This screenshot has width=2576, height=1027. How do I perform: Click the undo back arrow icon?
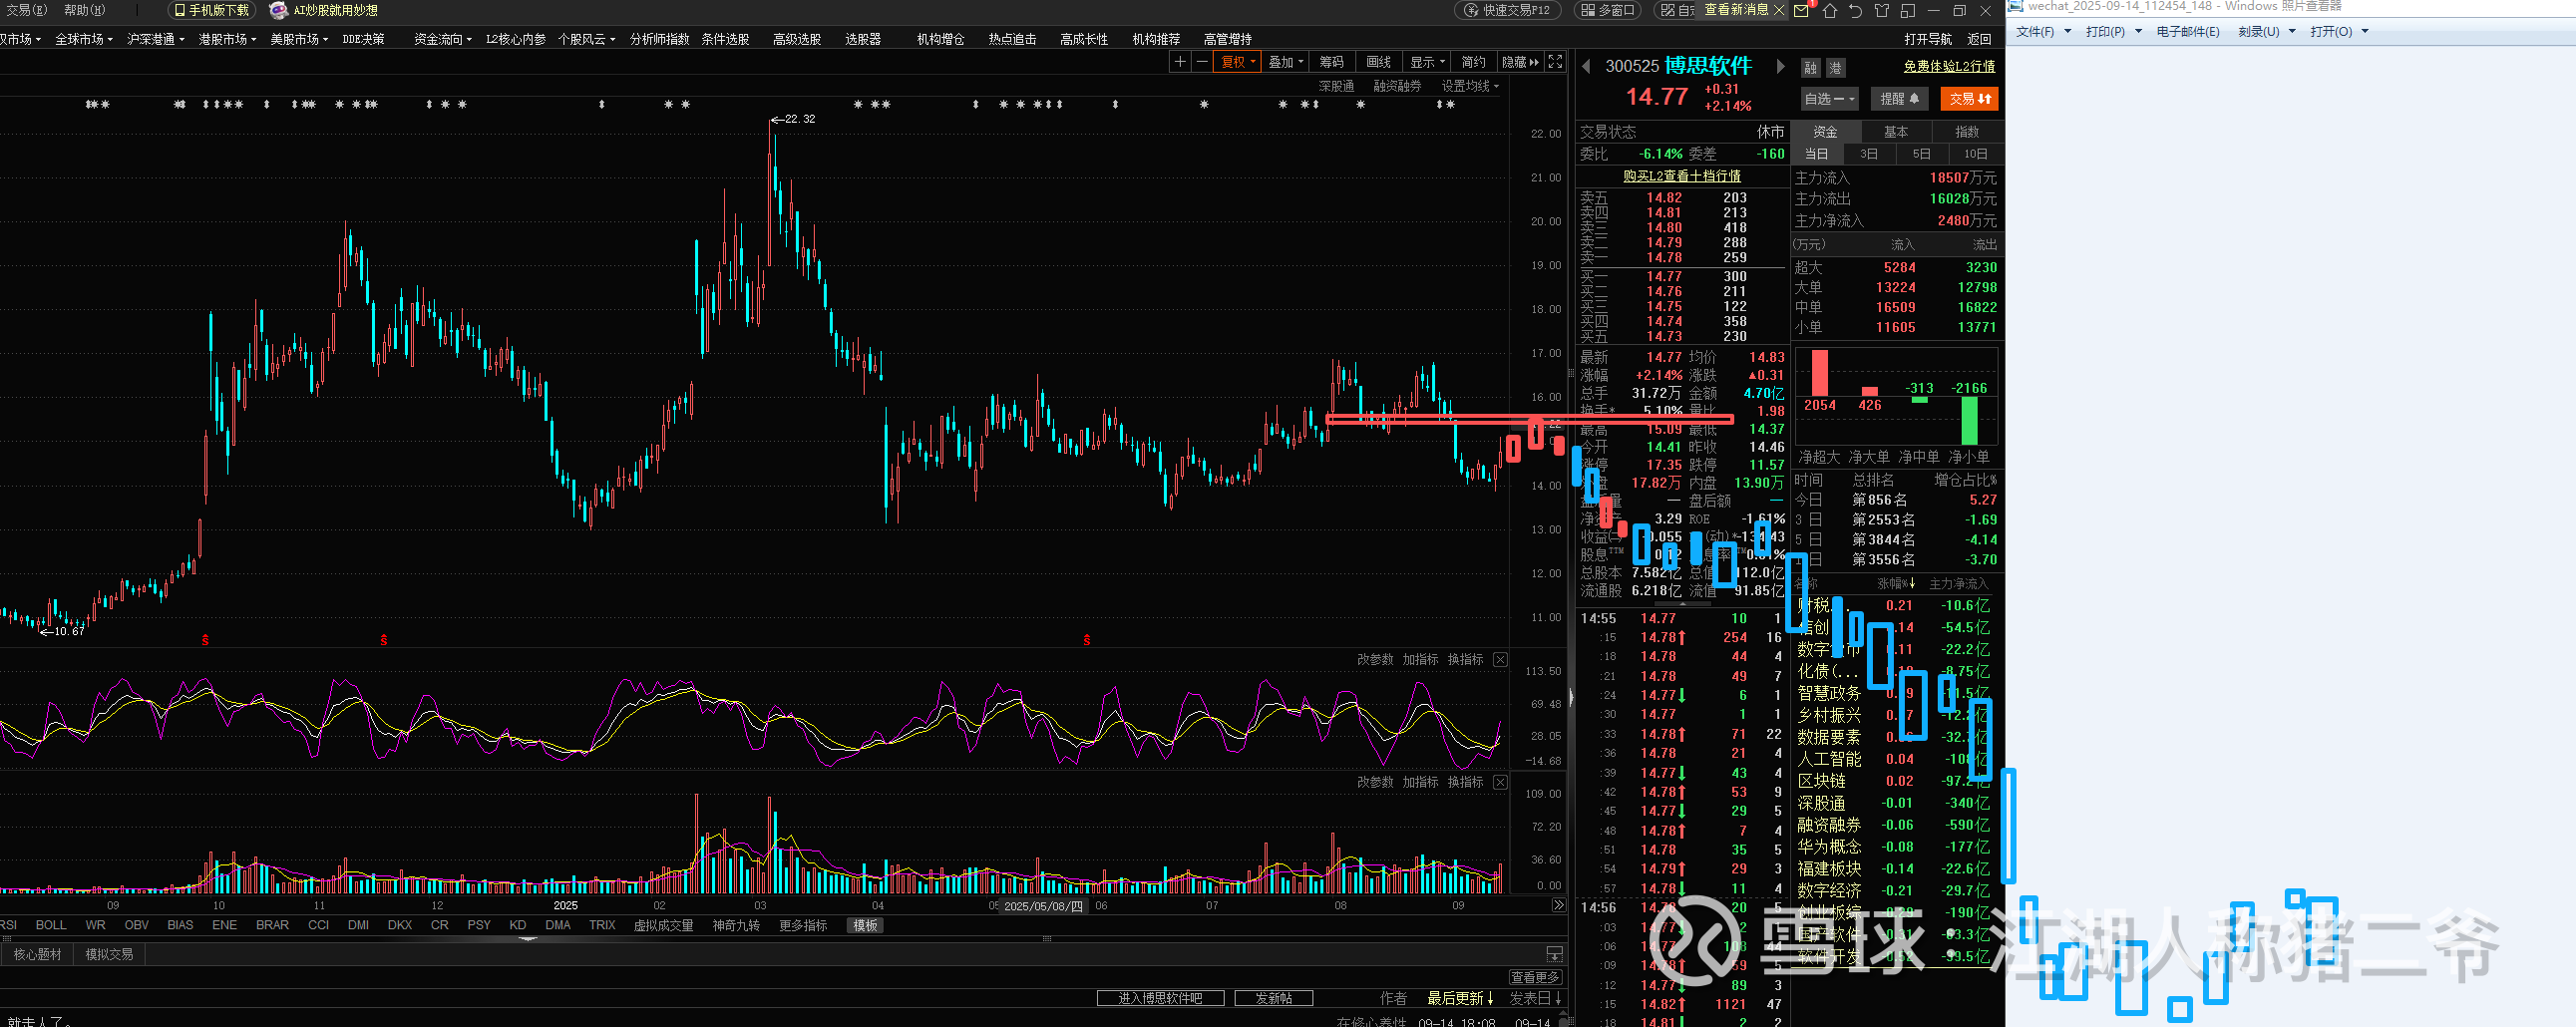1856,11
